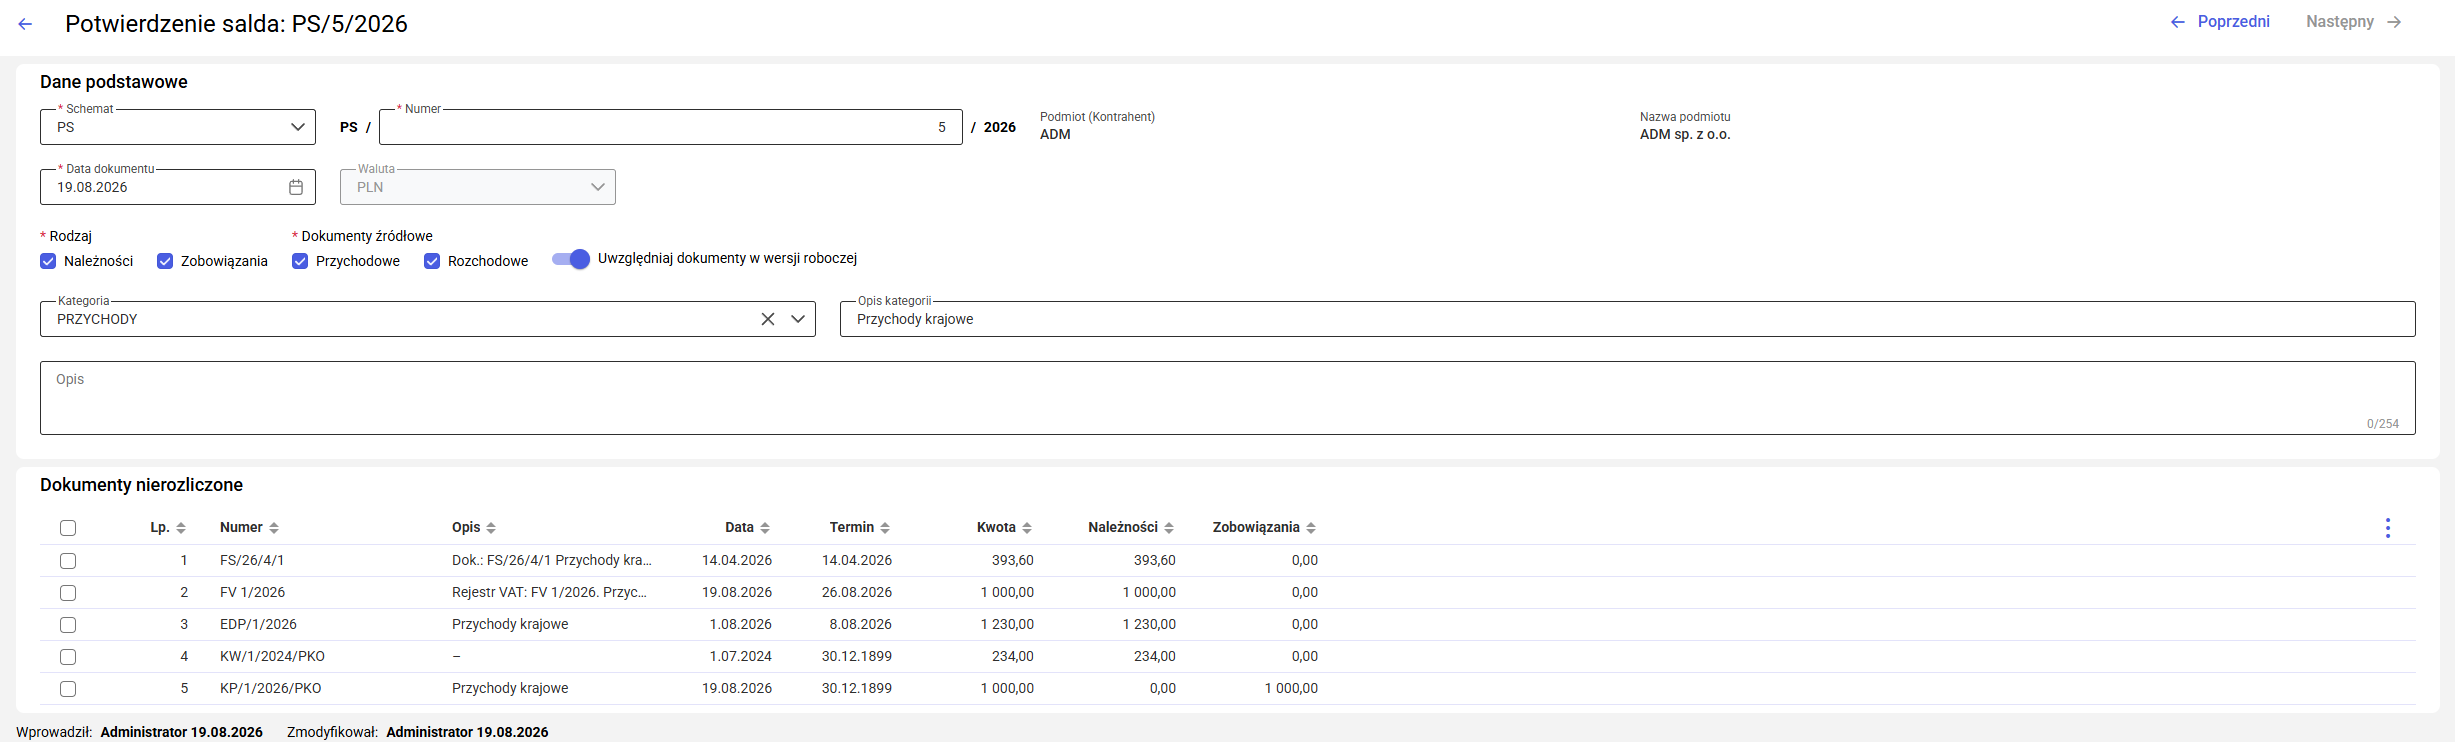The height and width of the screenshot is (742, 2455).
Task: Sort table by Należności column arrows
Action: (1169, 528)
